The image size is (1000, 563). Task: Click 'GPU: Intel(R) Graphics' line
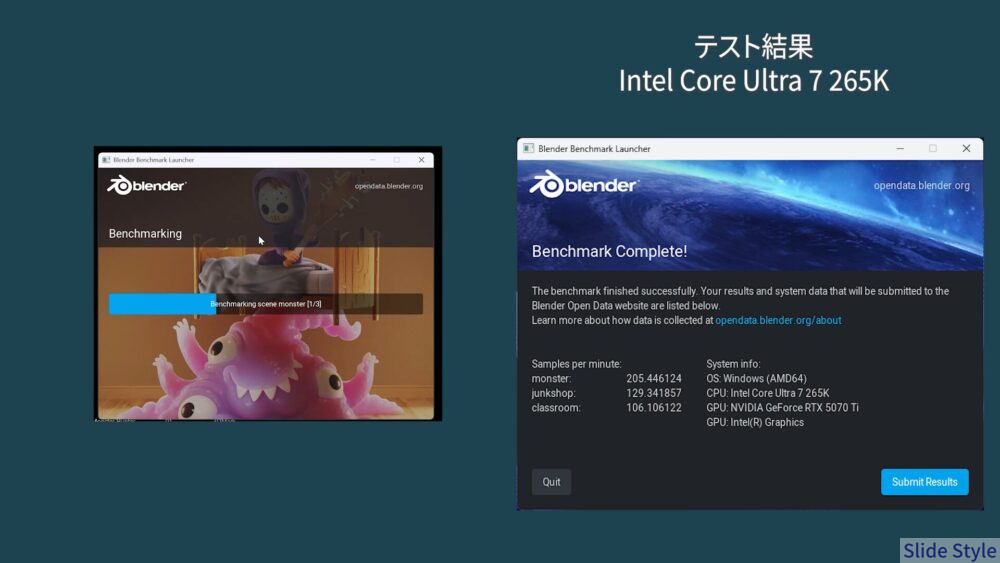tap(755, 423)
